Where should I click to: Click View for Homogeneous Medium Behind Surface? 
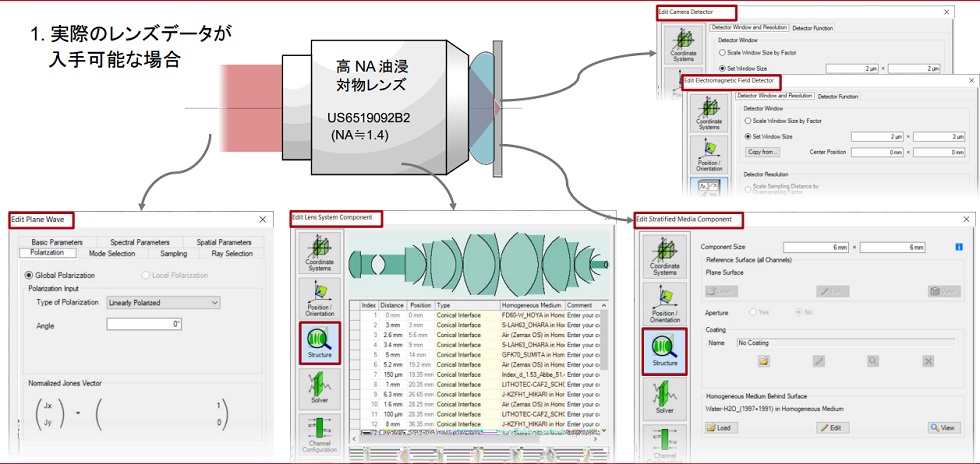(x=944, y=428)
